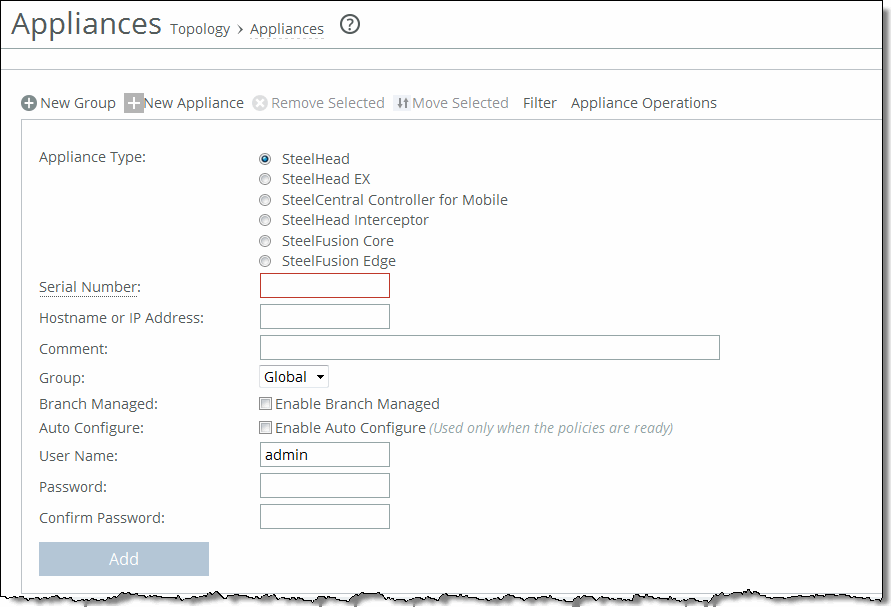
Task: Click the policies-ready hint text
Action: coord(551,428)
